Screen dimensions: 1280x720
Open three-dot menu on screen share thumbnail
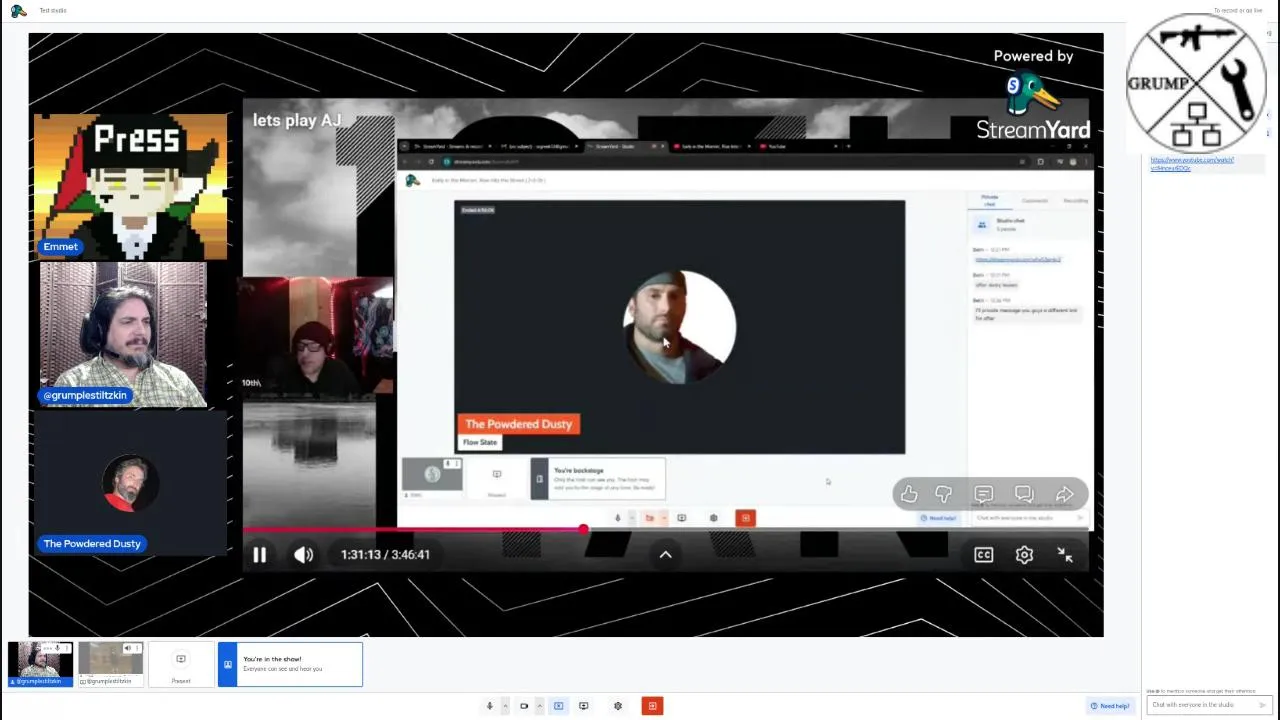point(136,648)
